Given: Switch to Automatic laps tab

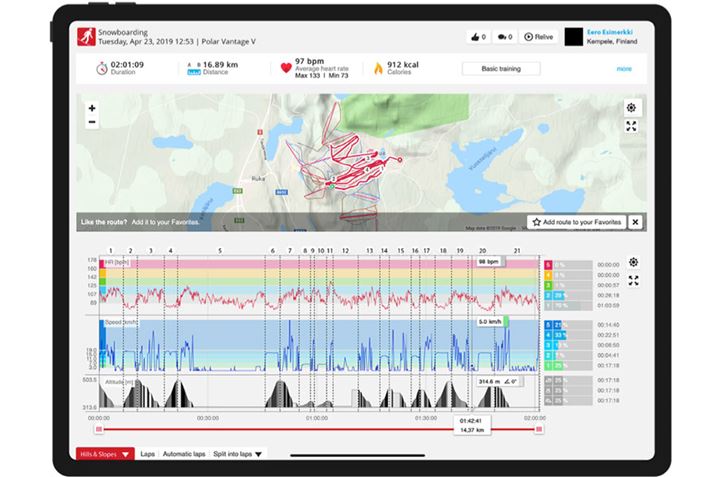Looking at the screenshot, I should 183,453.
